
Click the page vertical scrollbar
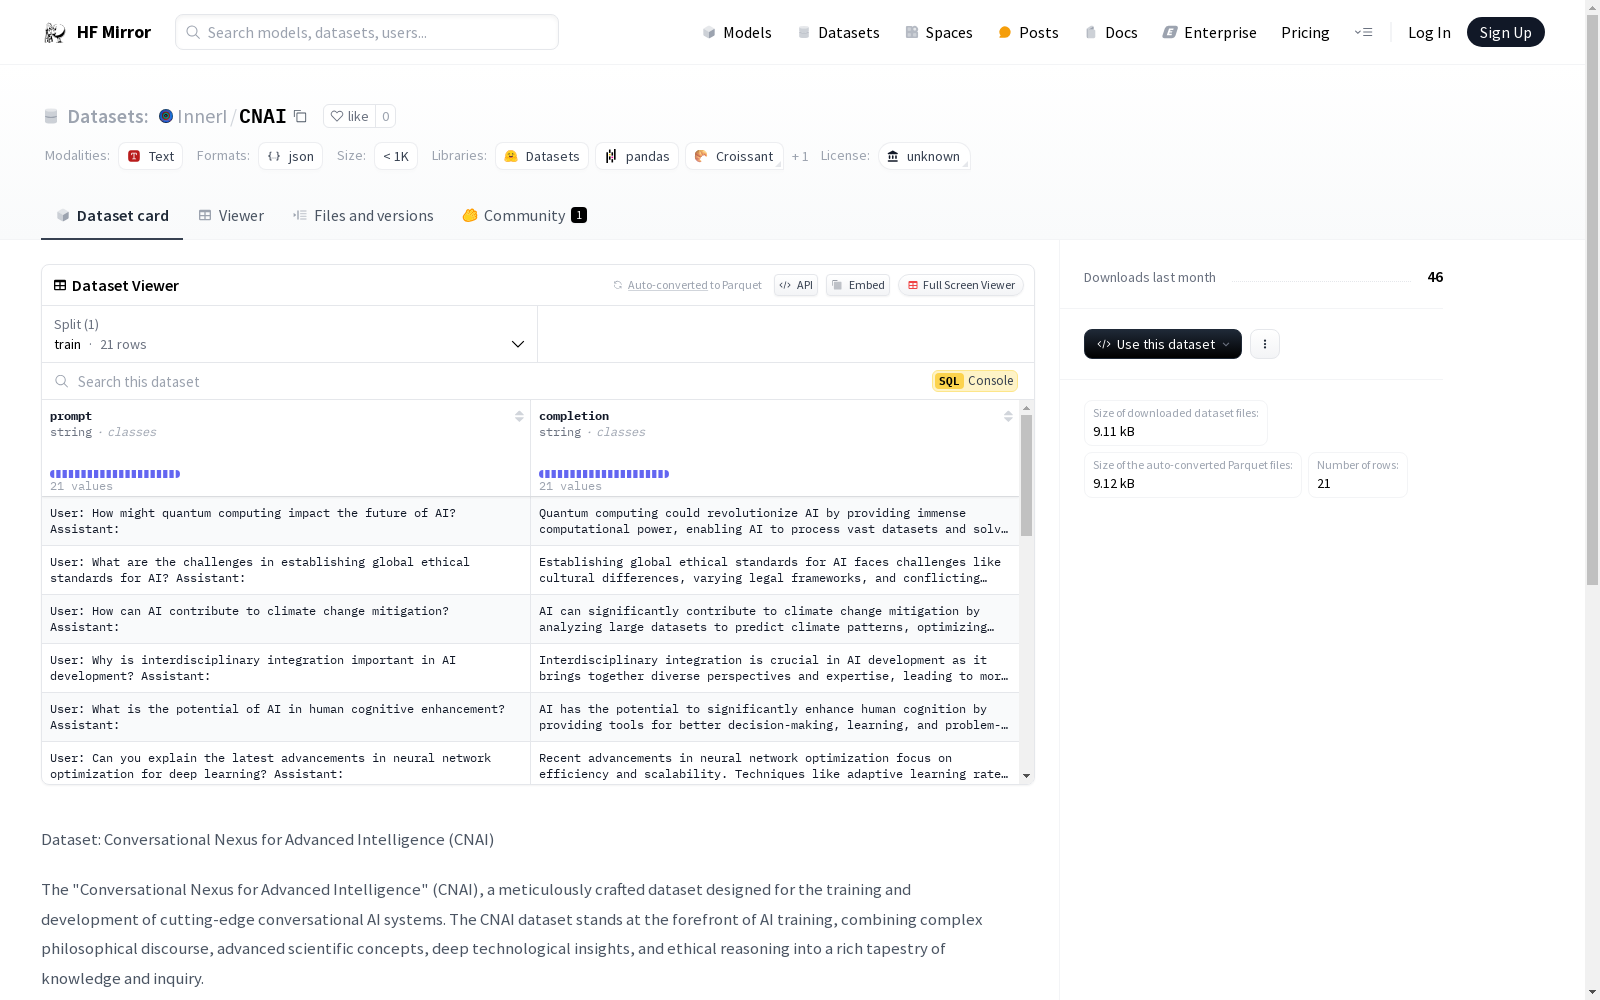(x=1592, y=300)
